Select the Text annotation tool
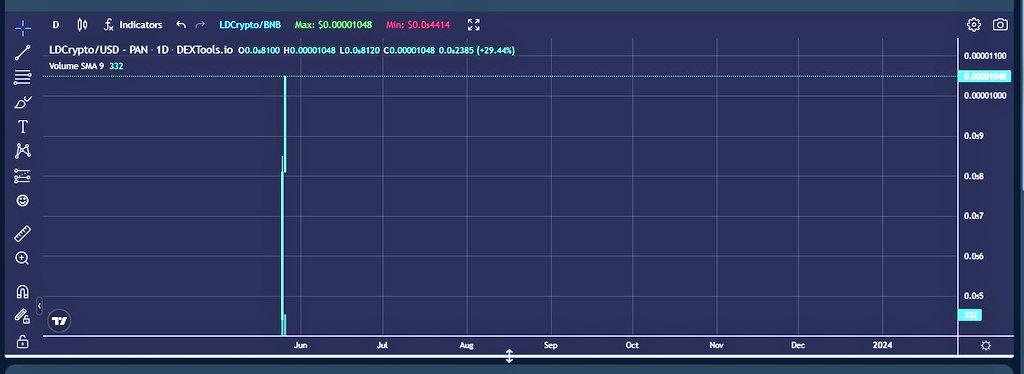The width and height of the screenshot is (1024, 374). pos(22,127)
